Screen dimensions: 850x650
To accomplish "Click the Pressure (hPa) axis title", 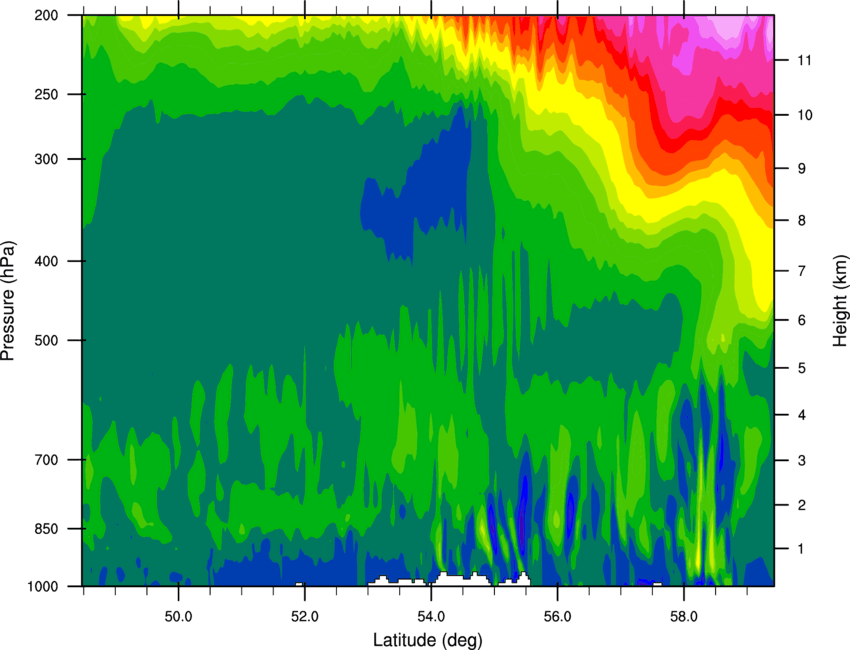I will click(8, 301).
